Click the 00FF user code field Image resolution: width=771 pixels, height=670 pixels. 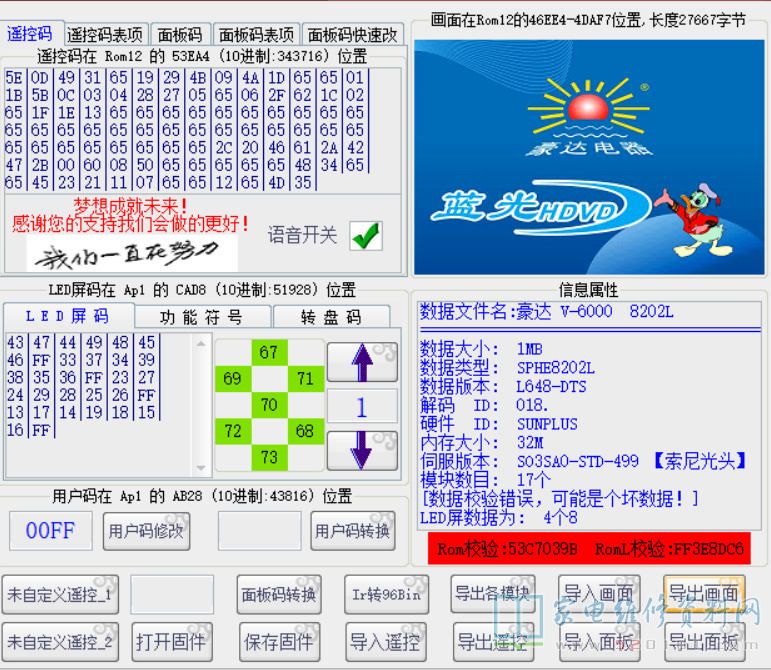(x=51, y=530)
